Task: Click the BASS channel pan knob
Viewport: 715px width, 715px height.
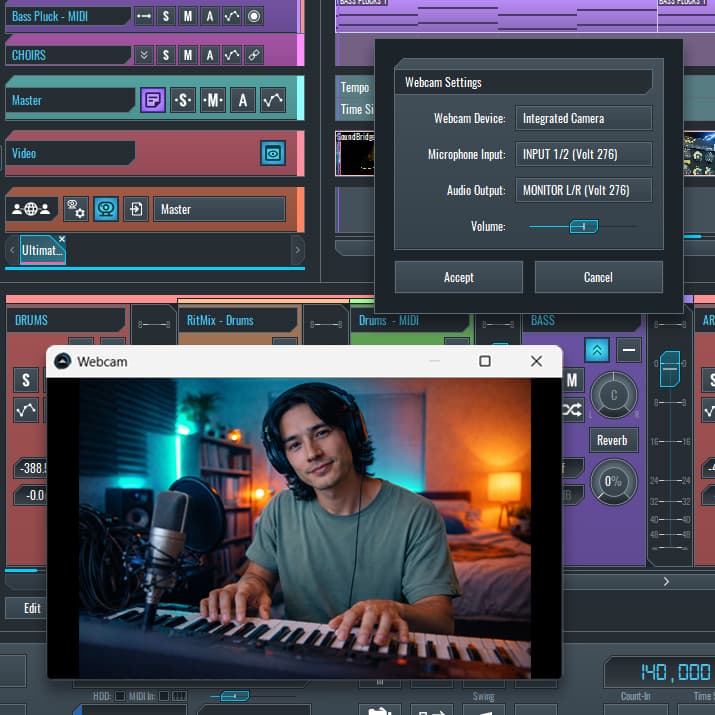Action: 614,395
